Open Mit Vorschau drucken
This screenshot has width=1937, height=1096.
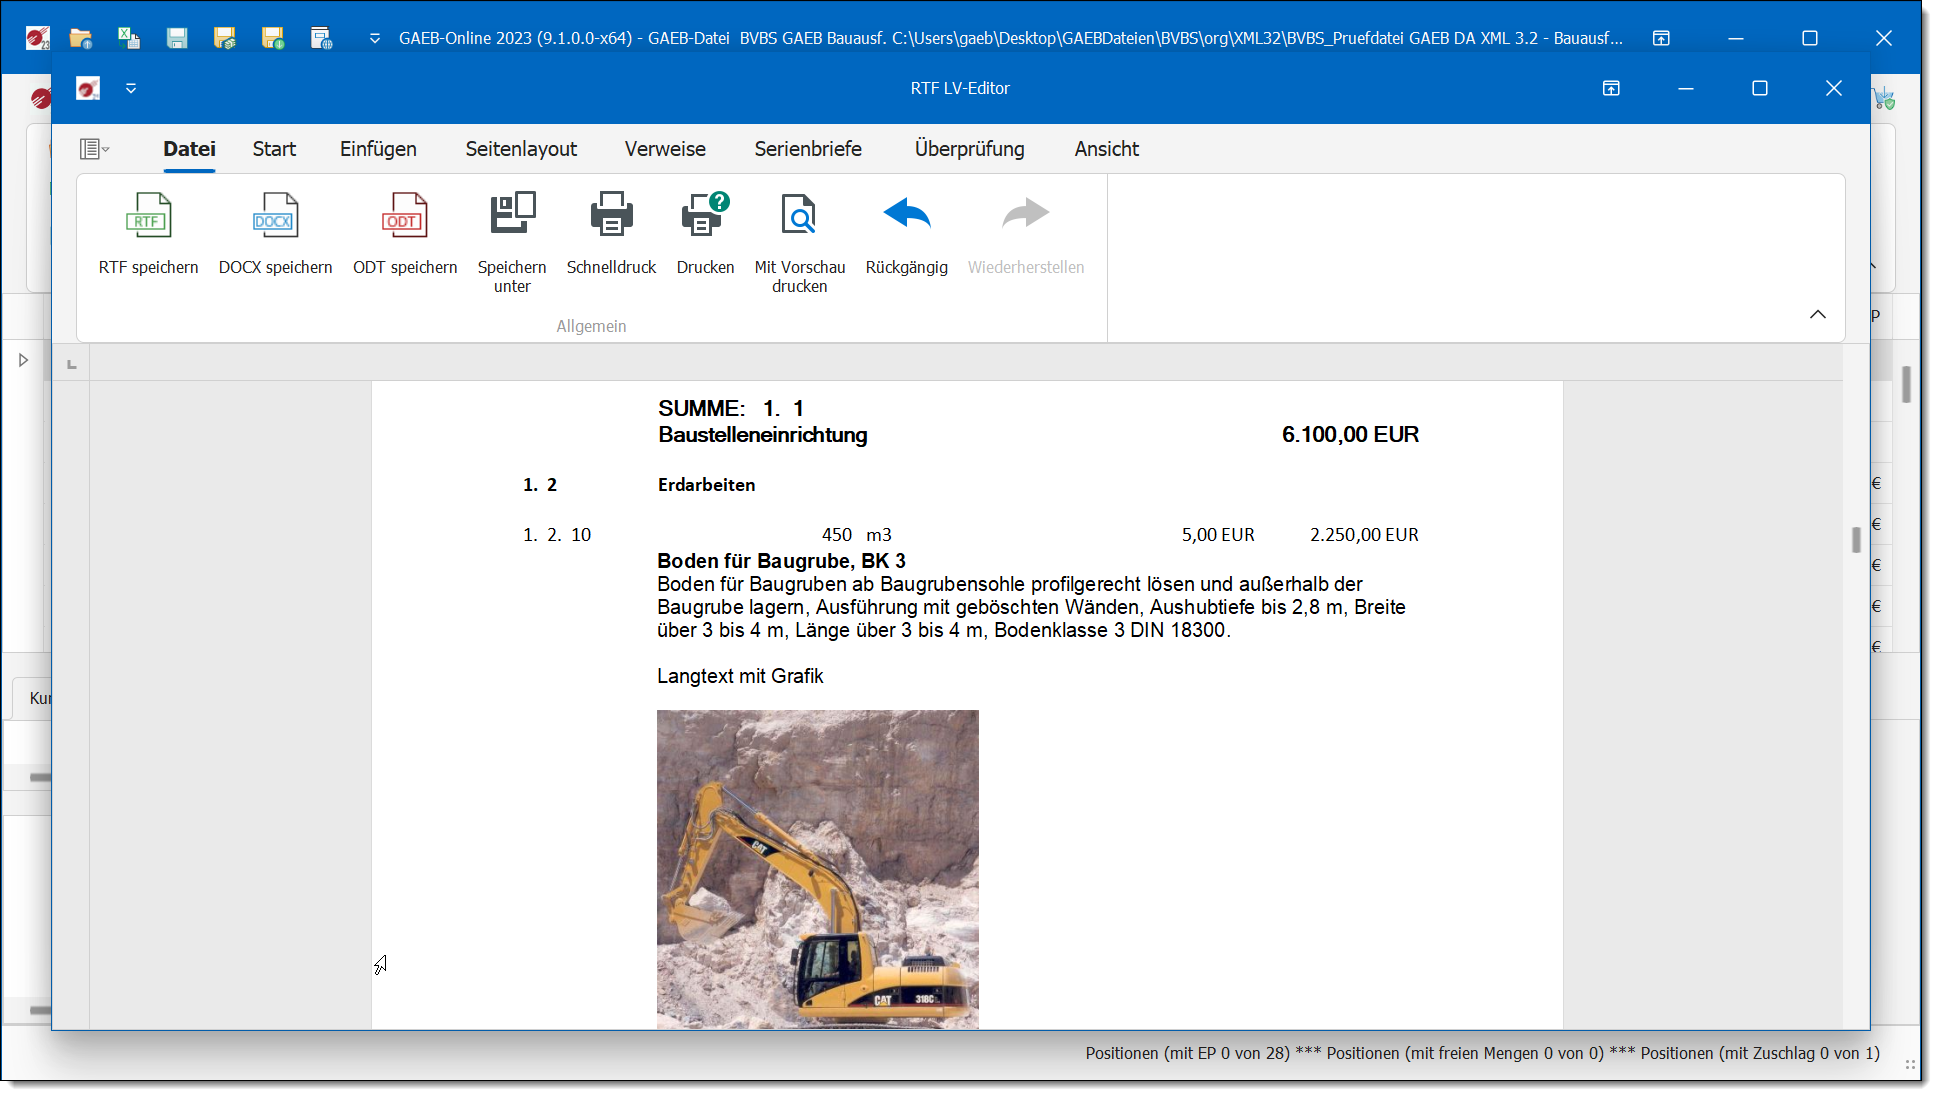799,215
